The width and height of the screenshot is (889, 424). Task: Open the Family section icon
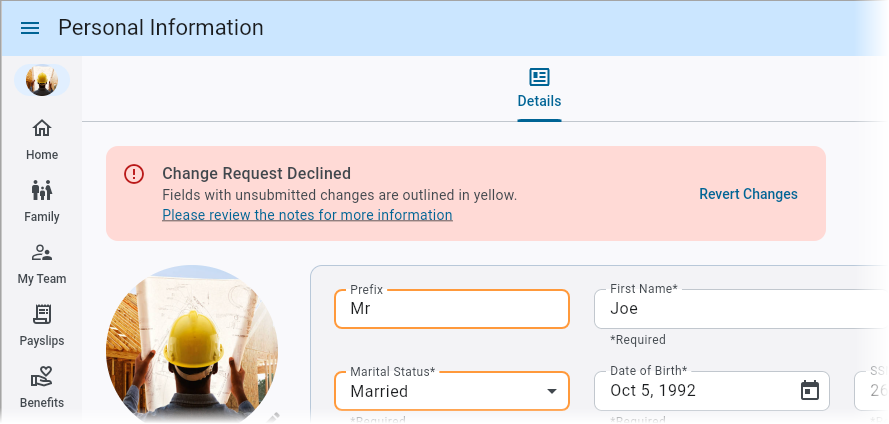point(42,201)
